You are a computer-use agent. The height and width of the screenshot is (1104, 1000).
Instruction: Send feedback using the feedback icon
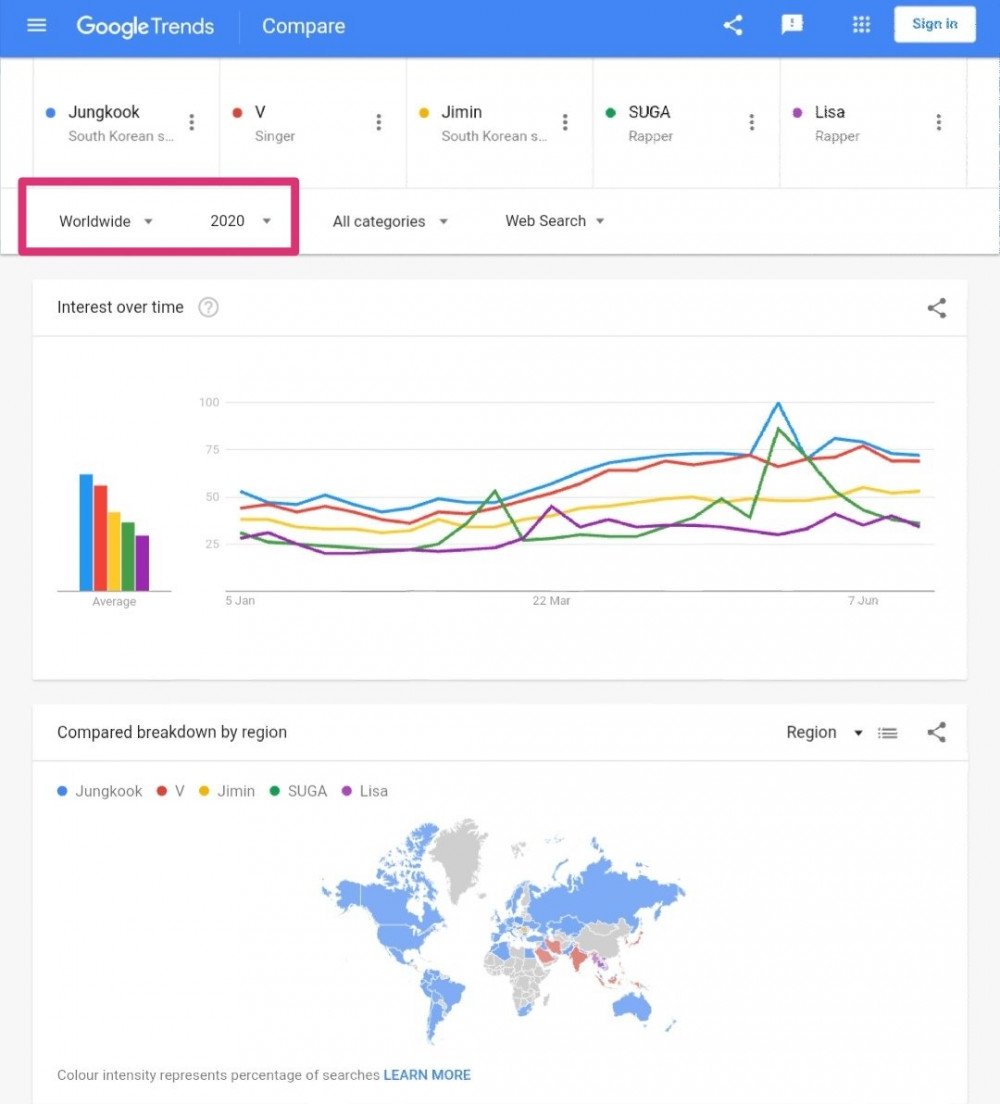792,25
